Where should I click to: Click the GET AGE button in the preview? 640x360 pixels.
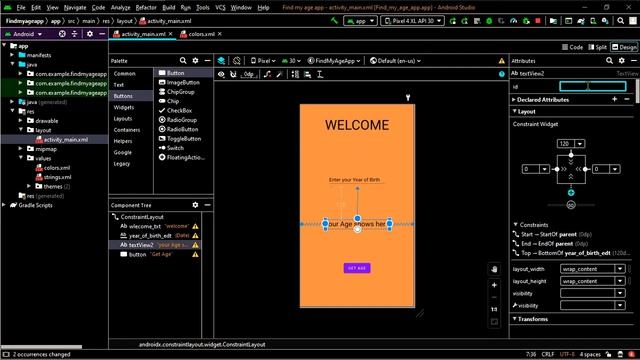pos(357,268)
